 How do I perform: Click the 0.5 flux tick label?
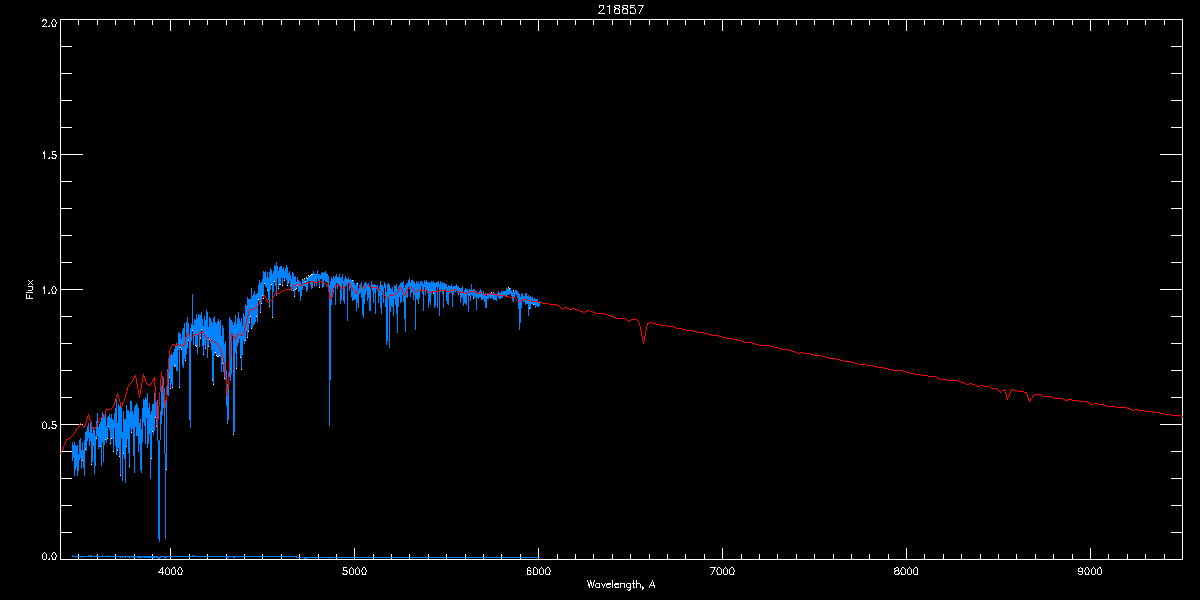tap(47, 424)
